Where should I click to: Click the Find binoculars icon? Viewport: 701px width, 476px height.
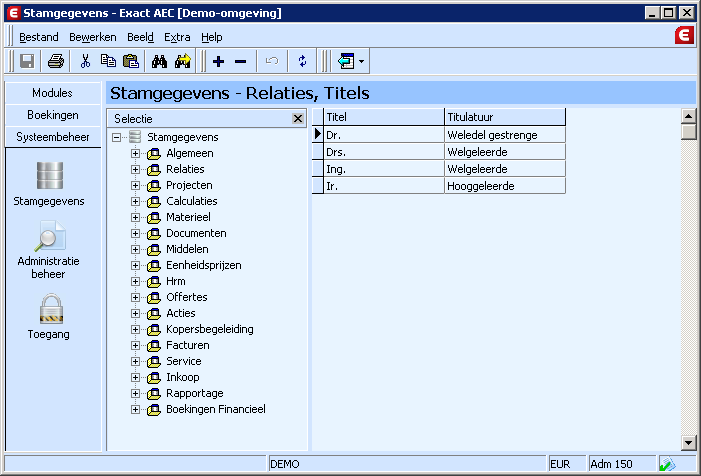[159, 61]
